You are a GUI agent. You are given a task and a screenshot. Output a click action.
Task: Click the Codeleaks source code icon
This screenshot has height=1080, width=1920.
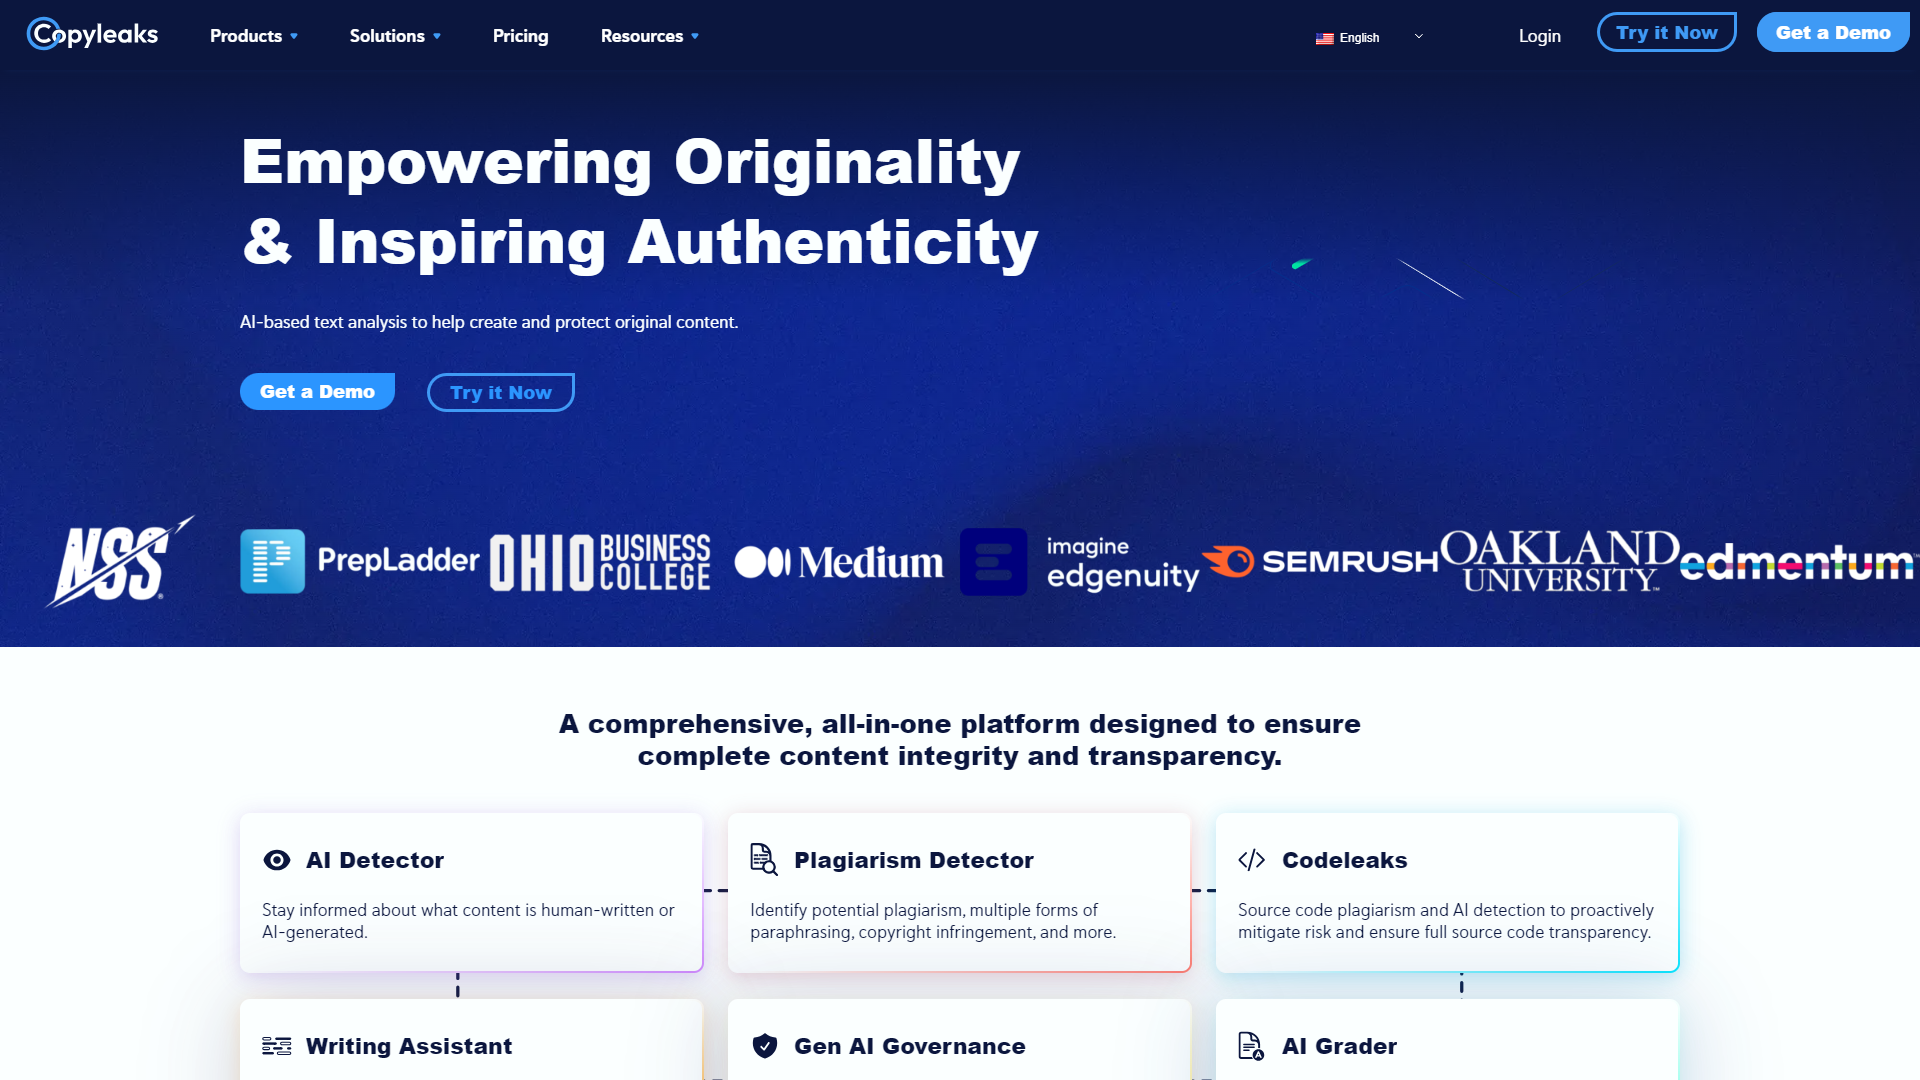point(1251,858)
